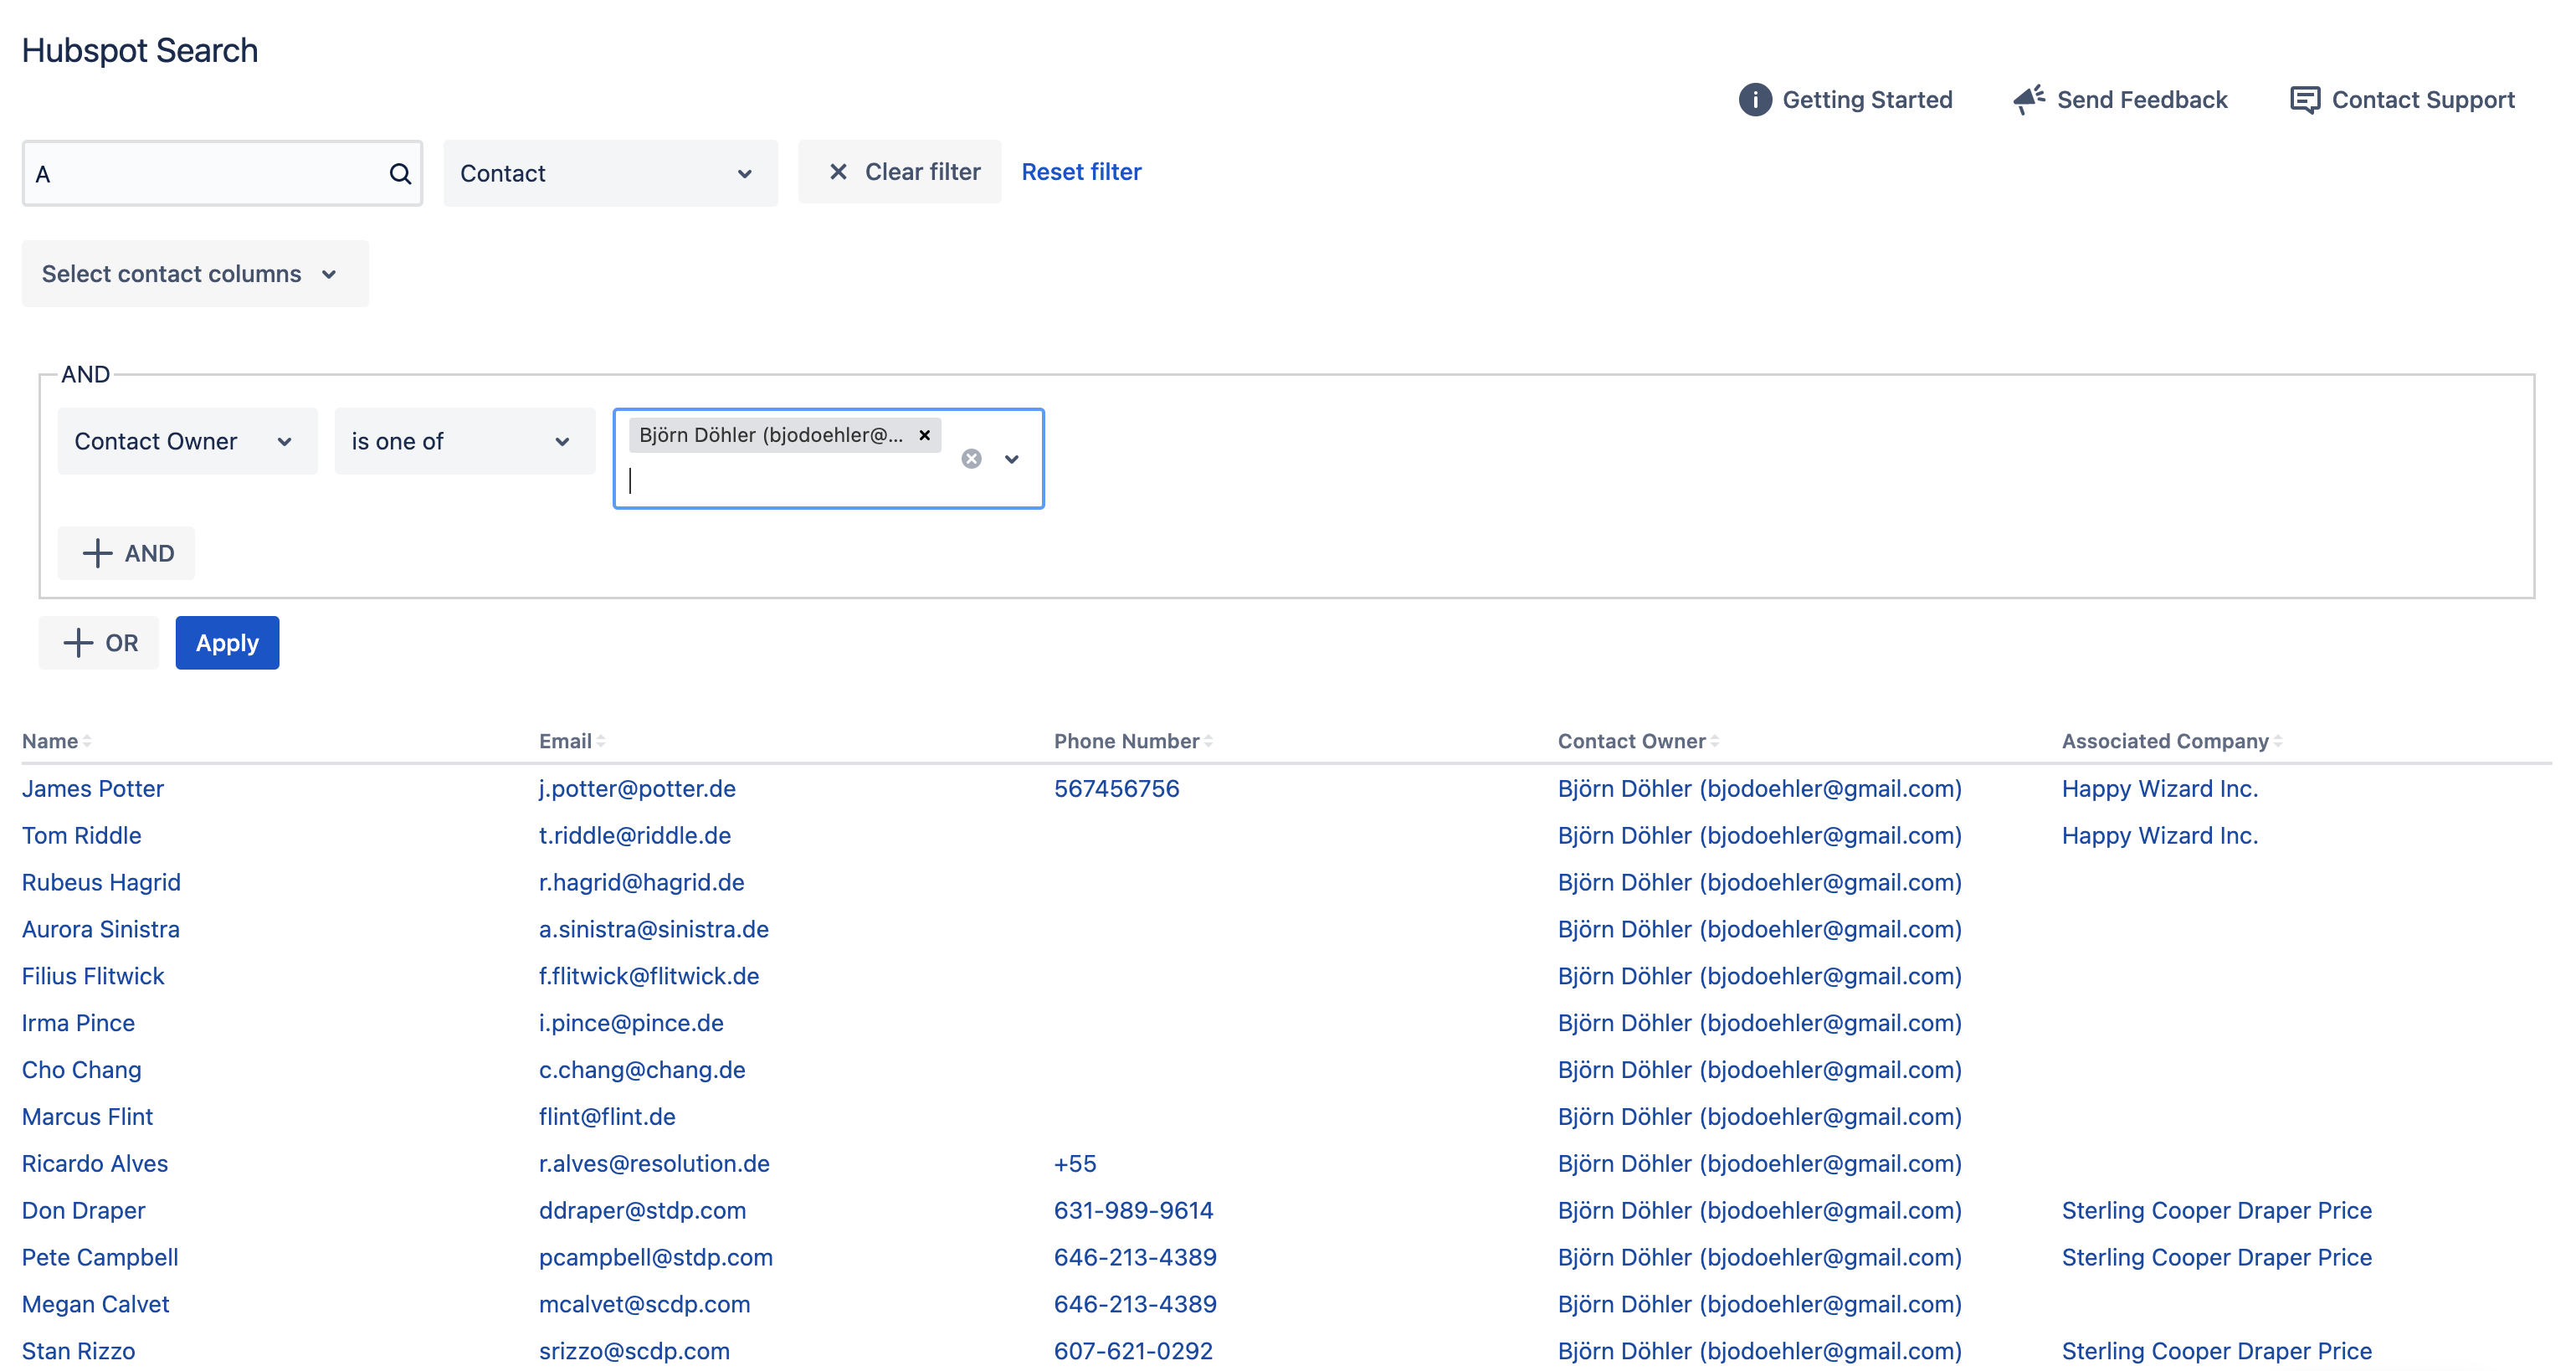Add an OR filter group

click(99, 643)
